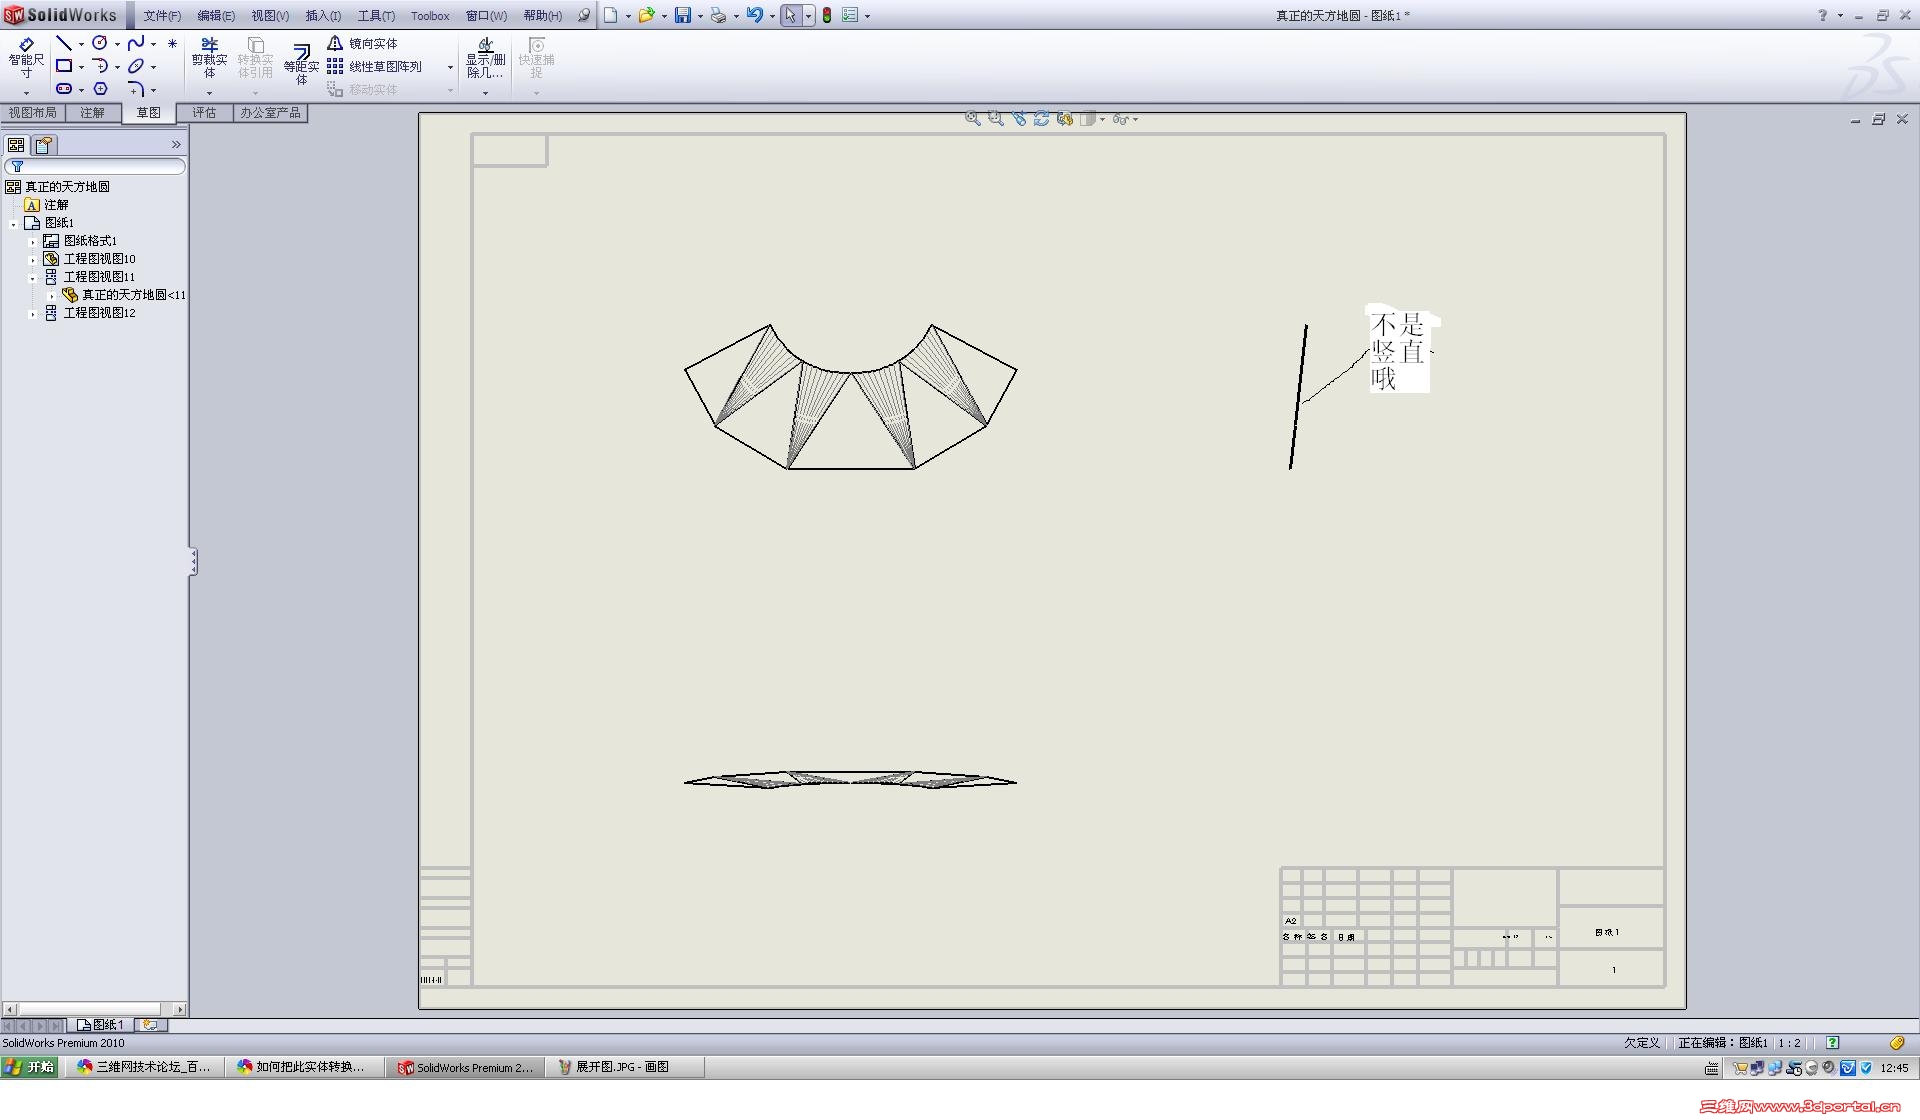Select the Smart Dimension (智能尺寸) tool
This screenshot has width=1920, height=1120.
coord(26,57)
